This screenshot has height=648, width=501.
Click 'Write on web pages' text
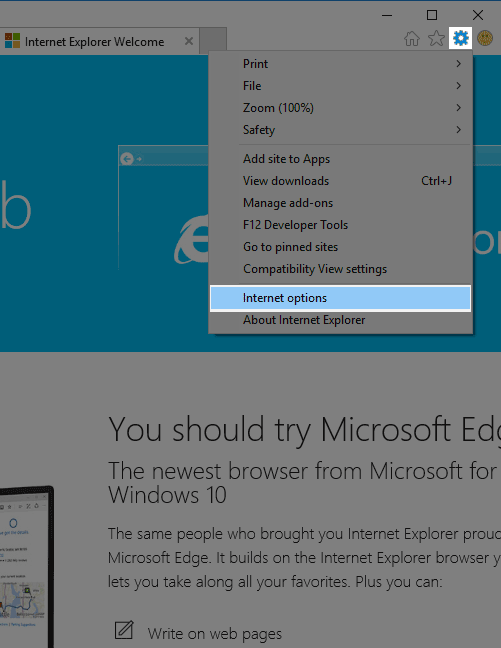coord(215,634)
